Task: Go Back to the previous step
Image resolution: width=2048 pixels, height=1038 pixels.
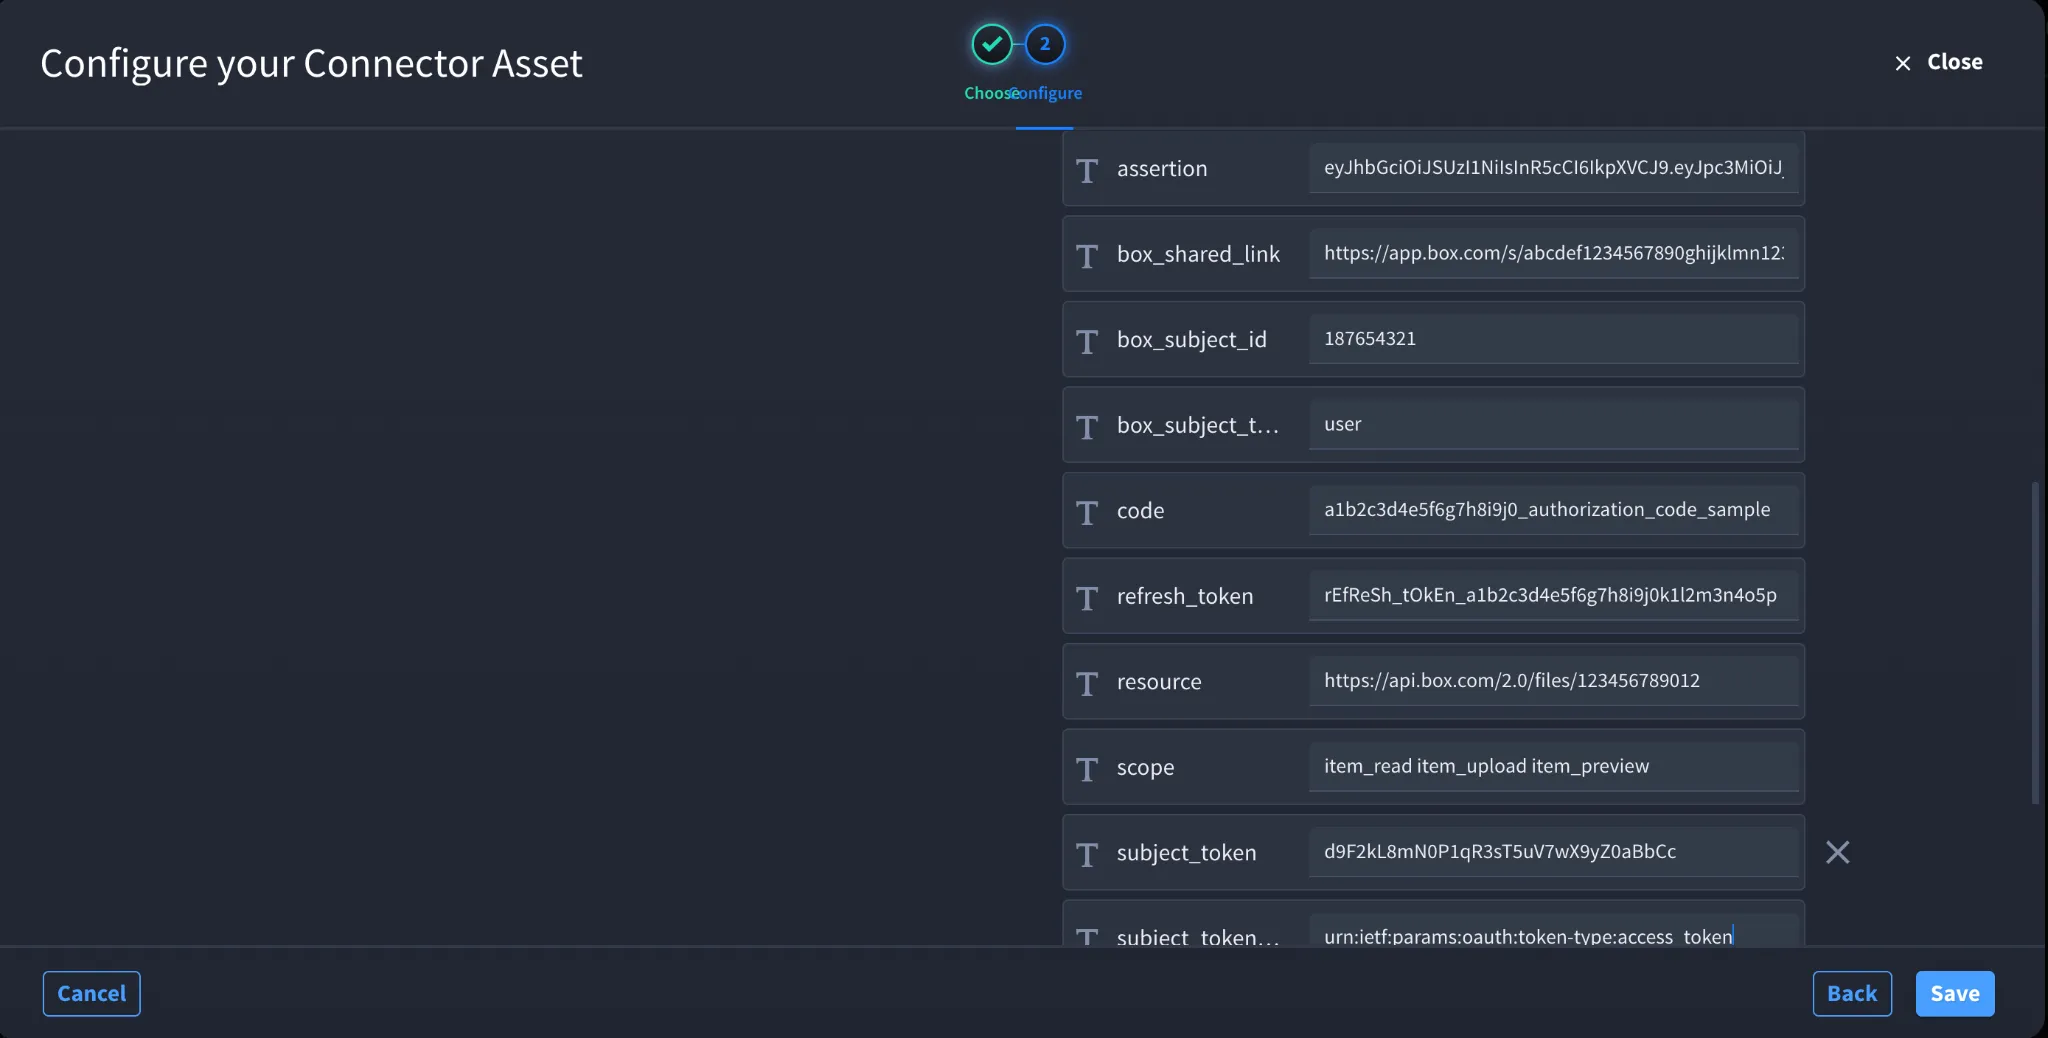Action: click(1852, 993)
